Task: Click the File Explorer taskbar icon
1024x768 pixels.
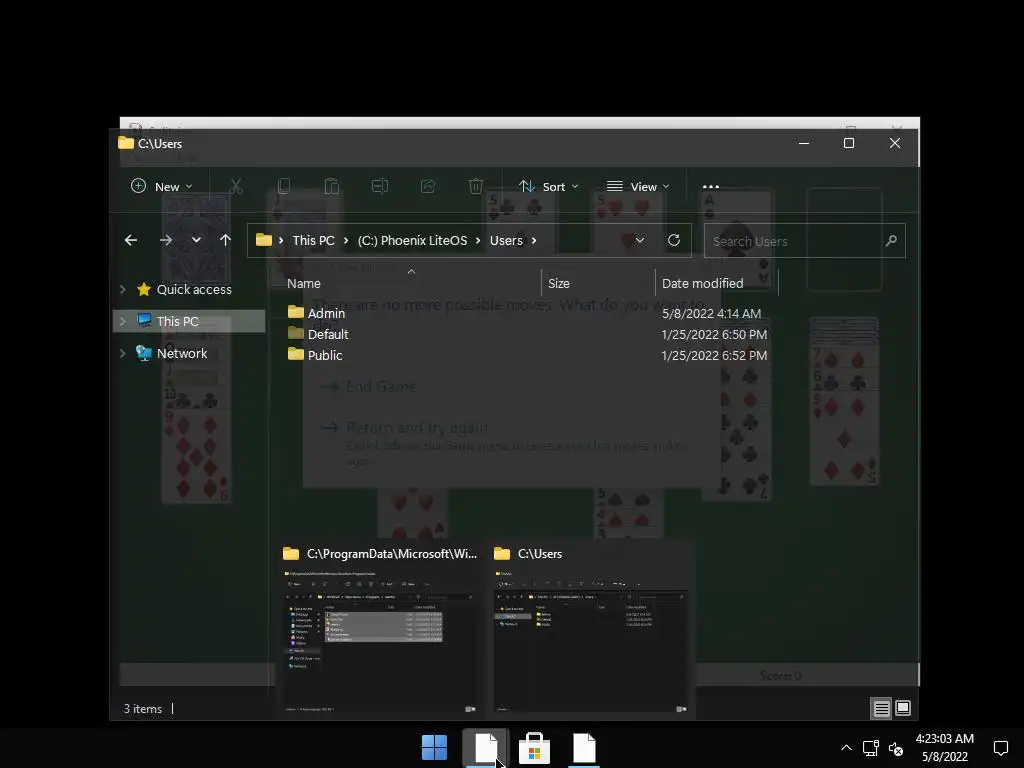Action: point(485,748)
